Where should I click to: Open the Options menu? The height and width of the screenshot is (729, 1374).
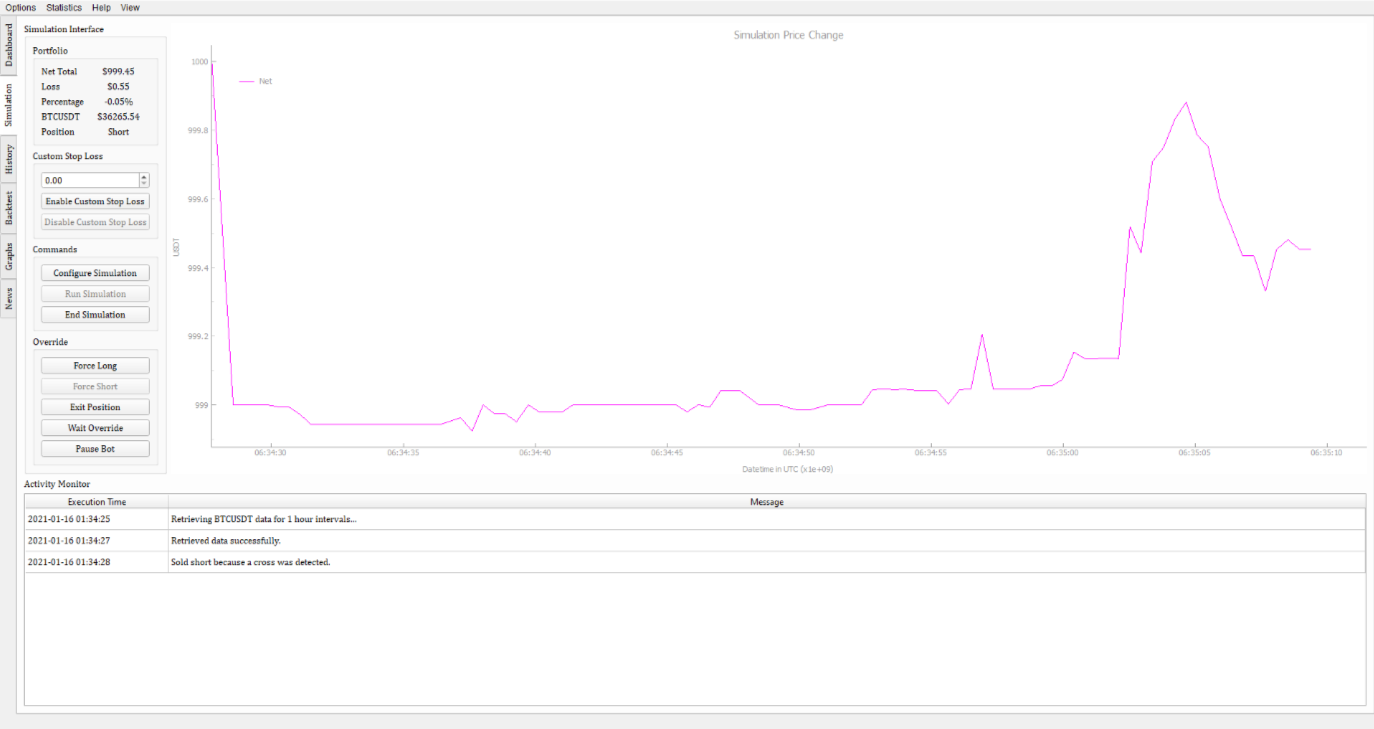20,7
